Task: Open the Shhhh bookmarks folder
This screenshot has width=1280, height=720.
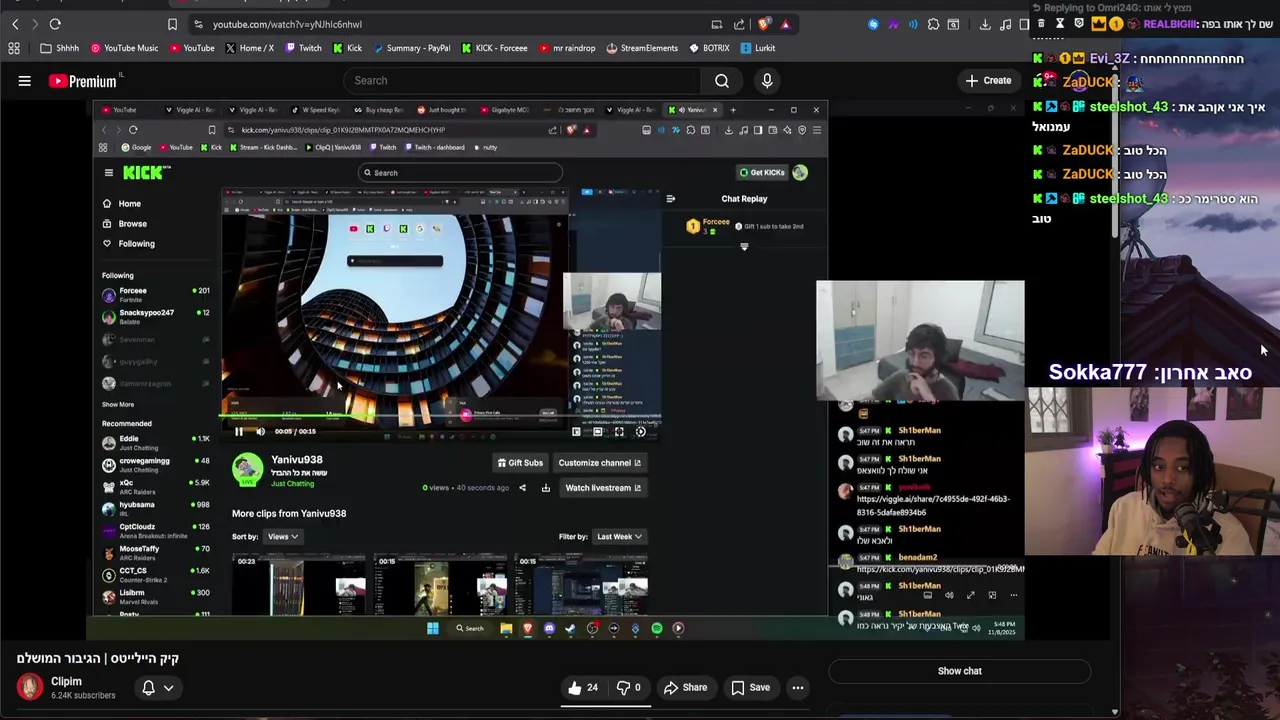Action: (60, 48)
